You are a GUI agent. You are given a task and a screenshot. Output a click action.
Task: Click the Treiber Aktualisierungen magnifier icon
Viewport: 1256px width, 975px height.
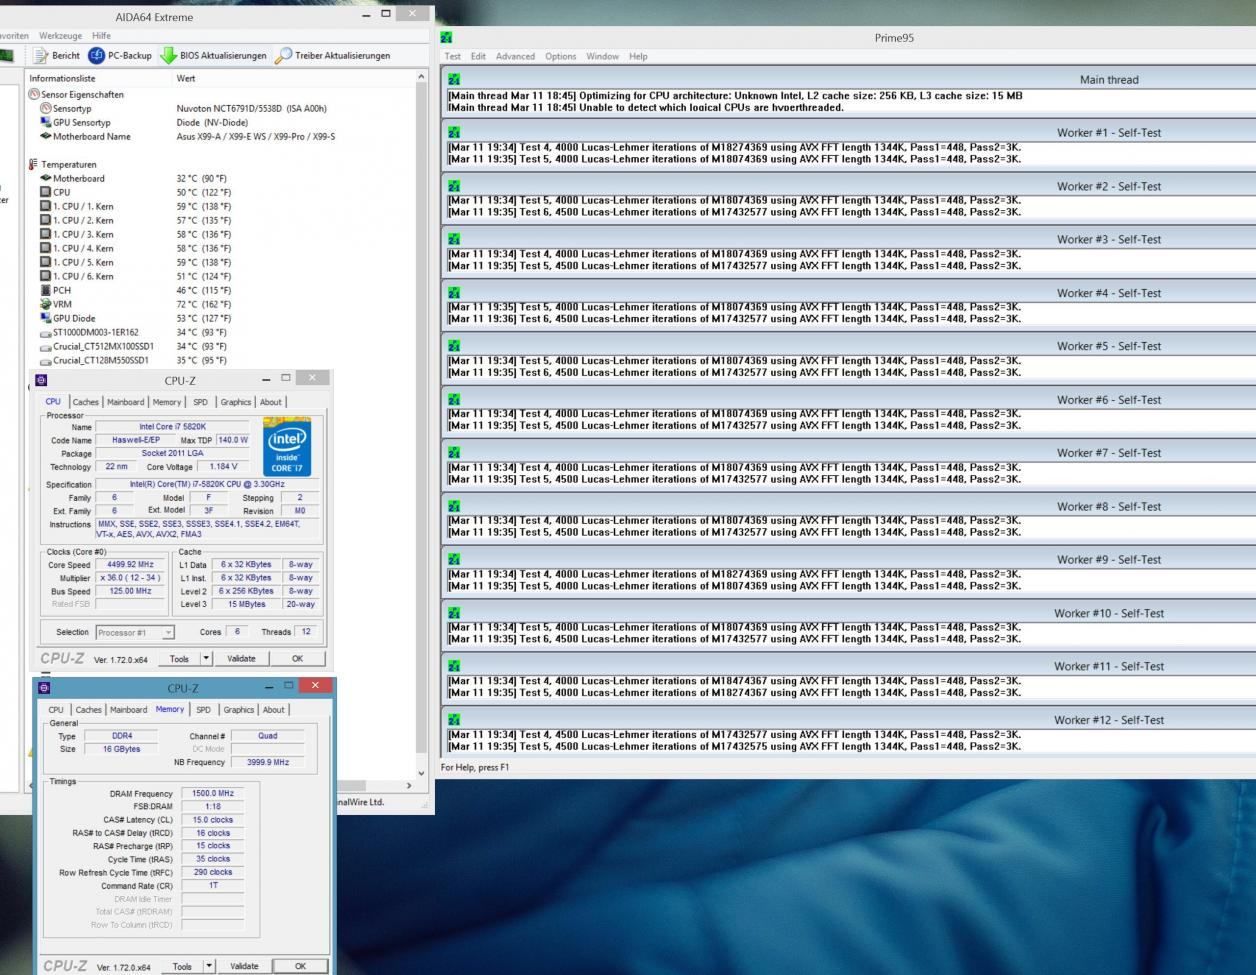[x=283, y=56]
